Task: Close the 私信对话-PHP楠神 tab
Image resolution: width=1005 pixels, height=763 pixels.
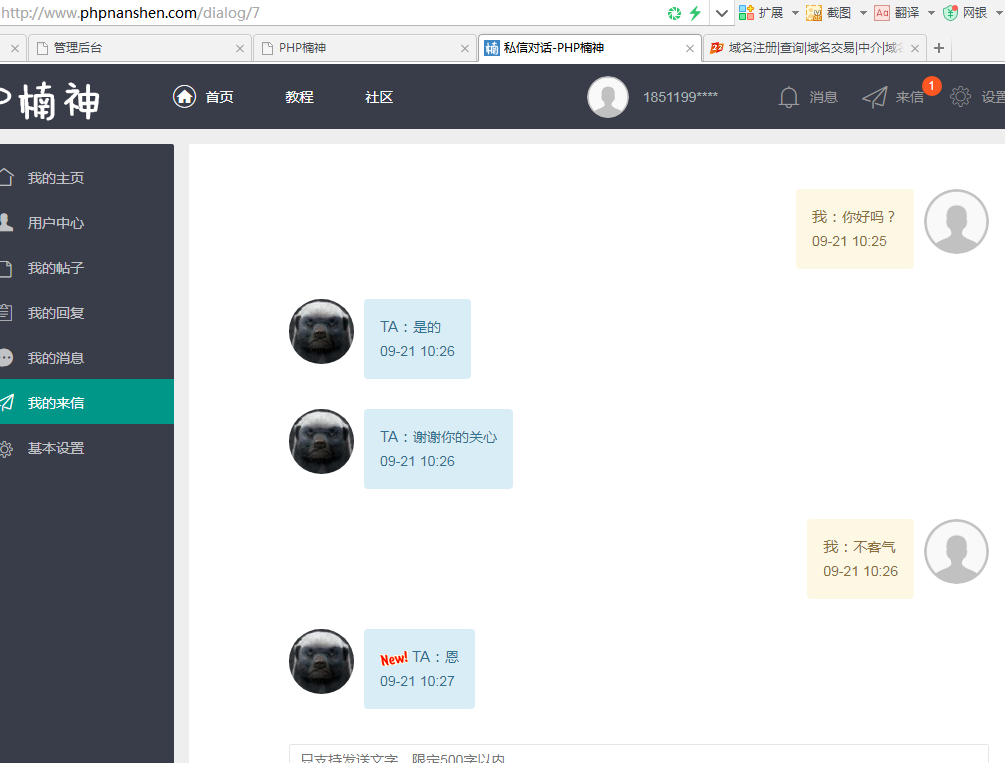Action: tap(690, 49)
